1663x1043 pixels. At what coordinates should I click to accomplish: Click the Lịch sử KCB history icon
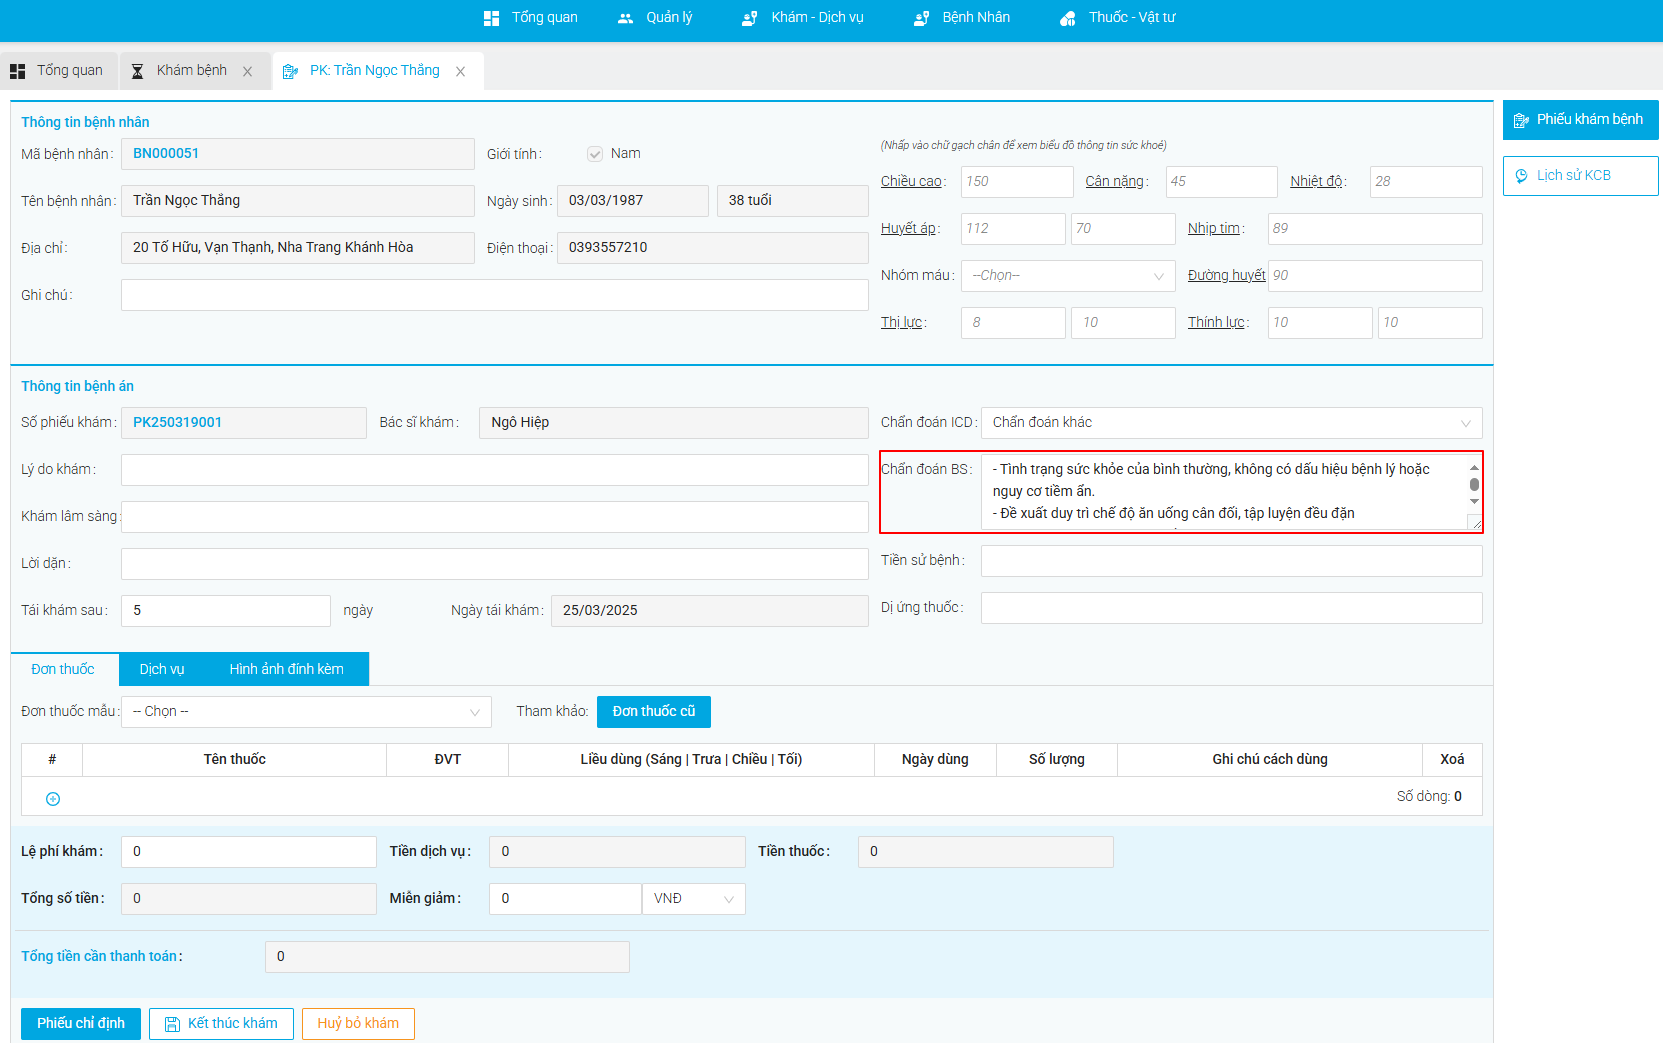coord(1521,175)
